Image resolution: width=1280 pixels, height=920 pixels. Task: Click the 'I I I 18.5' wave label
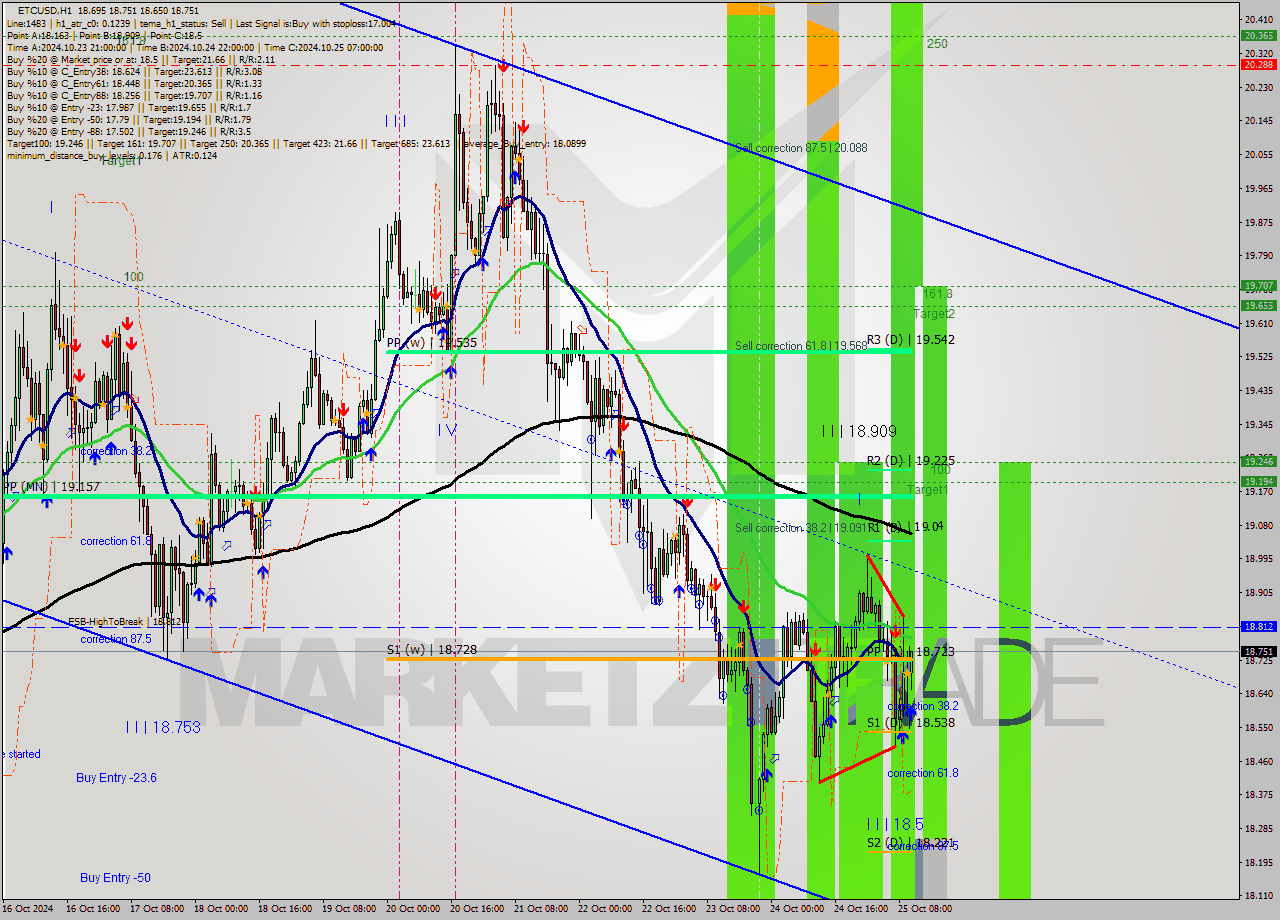(895, 824)
